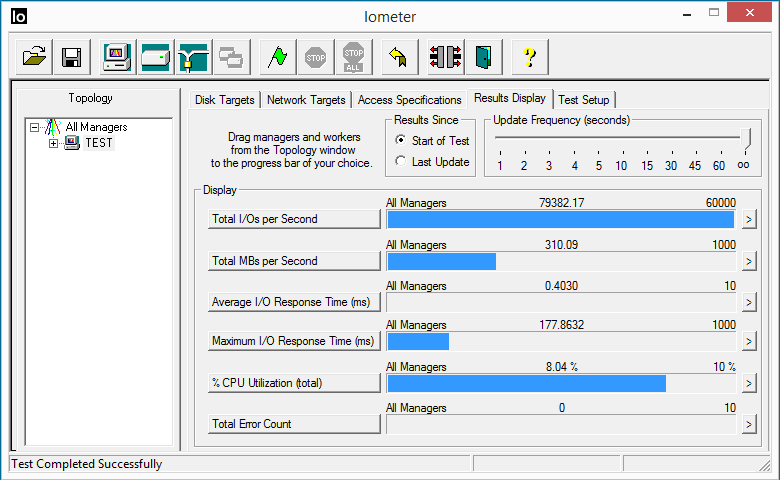Click the TEST manager computer icon
This screenshot has height=480, width=780.
pyautogui.click(x=72, y=143)
